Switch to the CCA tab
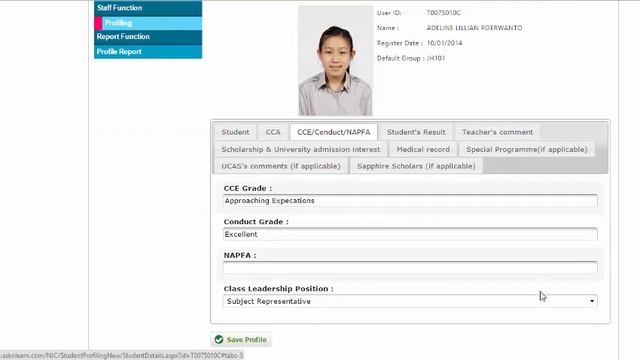Screen dimensions: 640x360 tap(273, 132)
